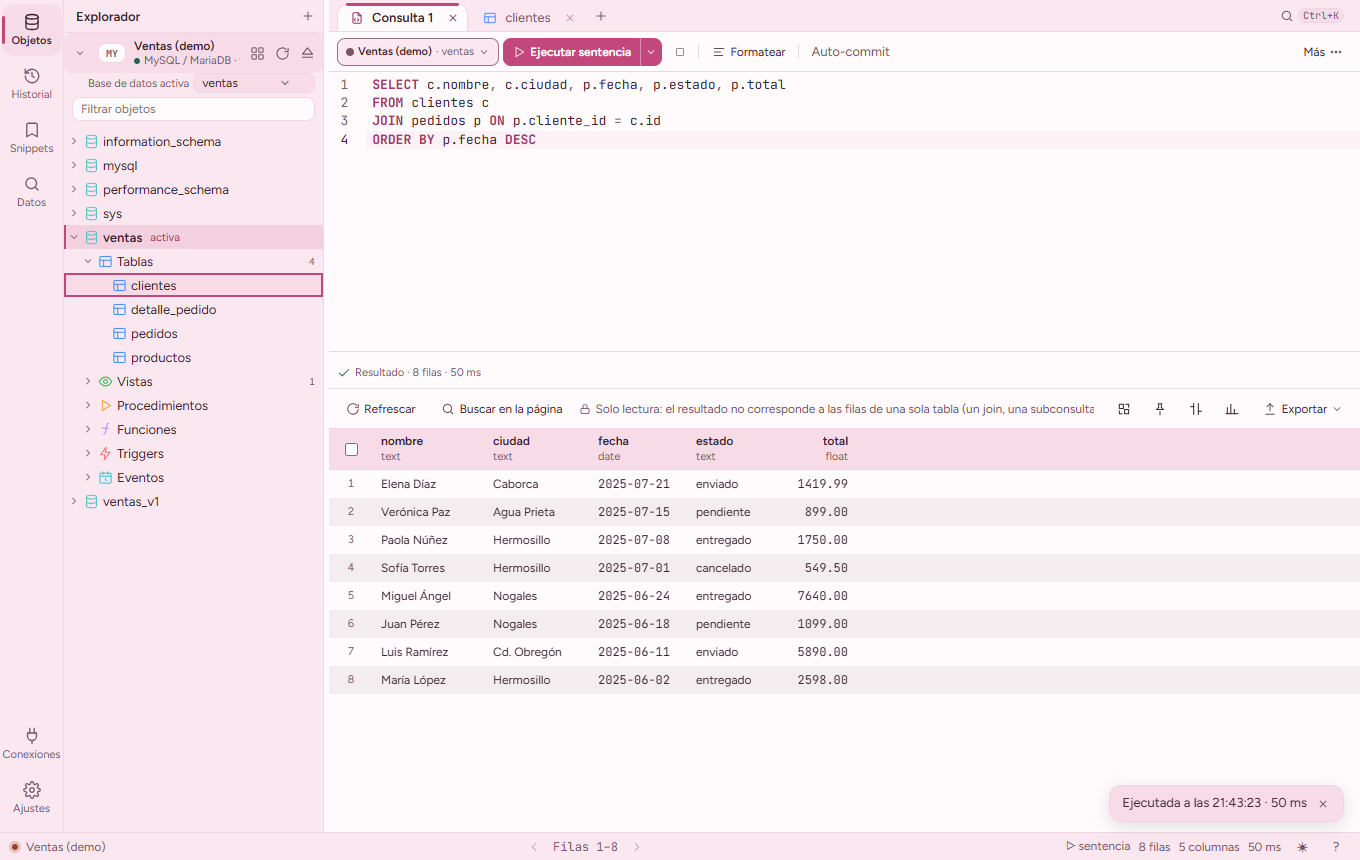The width and height of the screenshot is (1360, 860).
Task: Open Ajustes settings
Action: pyautogui.click(x=31, y=797)
